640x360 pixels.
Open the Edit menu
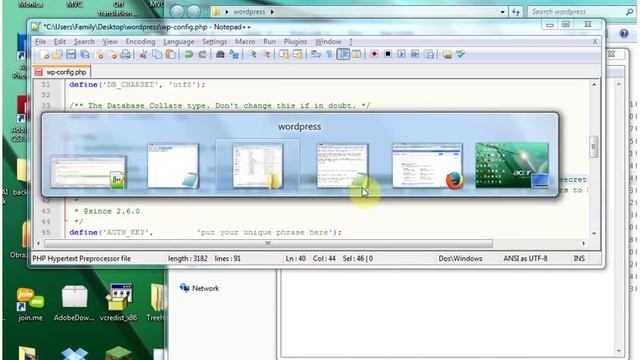[x=60, y=42]
